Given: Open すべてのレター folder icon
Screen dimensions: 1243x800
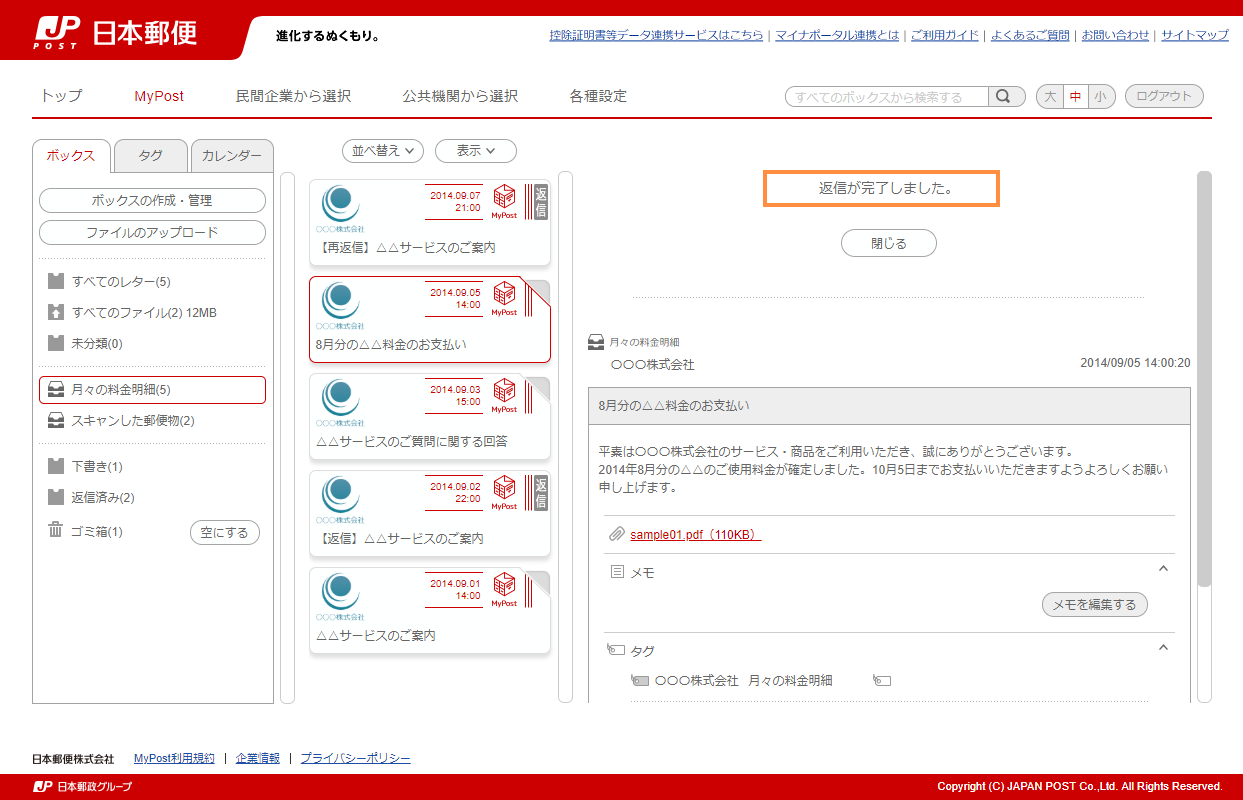Looking at the screenshot, I should (56, 281).
